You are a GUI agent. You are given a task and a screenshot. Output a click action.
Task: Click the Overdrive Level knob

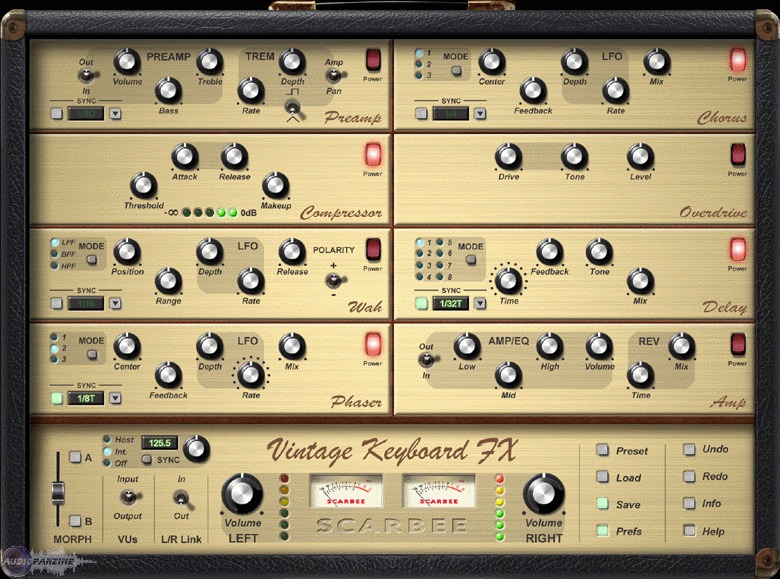point(640,157)
